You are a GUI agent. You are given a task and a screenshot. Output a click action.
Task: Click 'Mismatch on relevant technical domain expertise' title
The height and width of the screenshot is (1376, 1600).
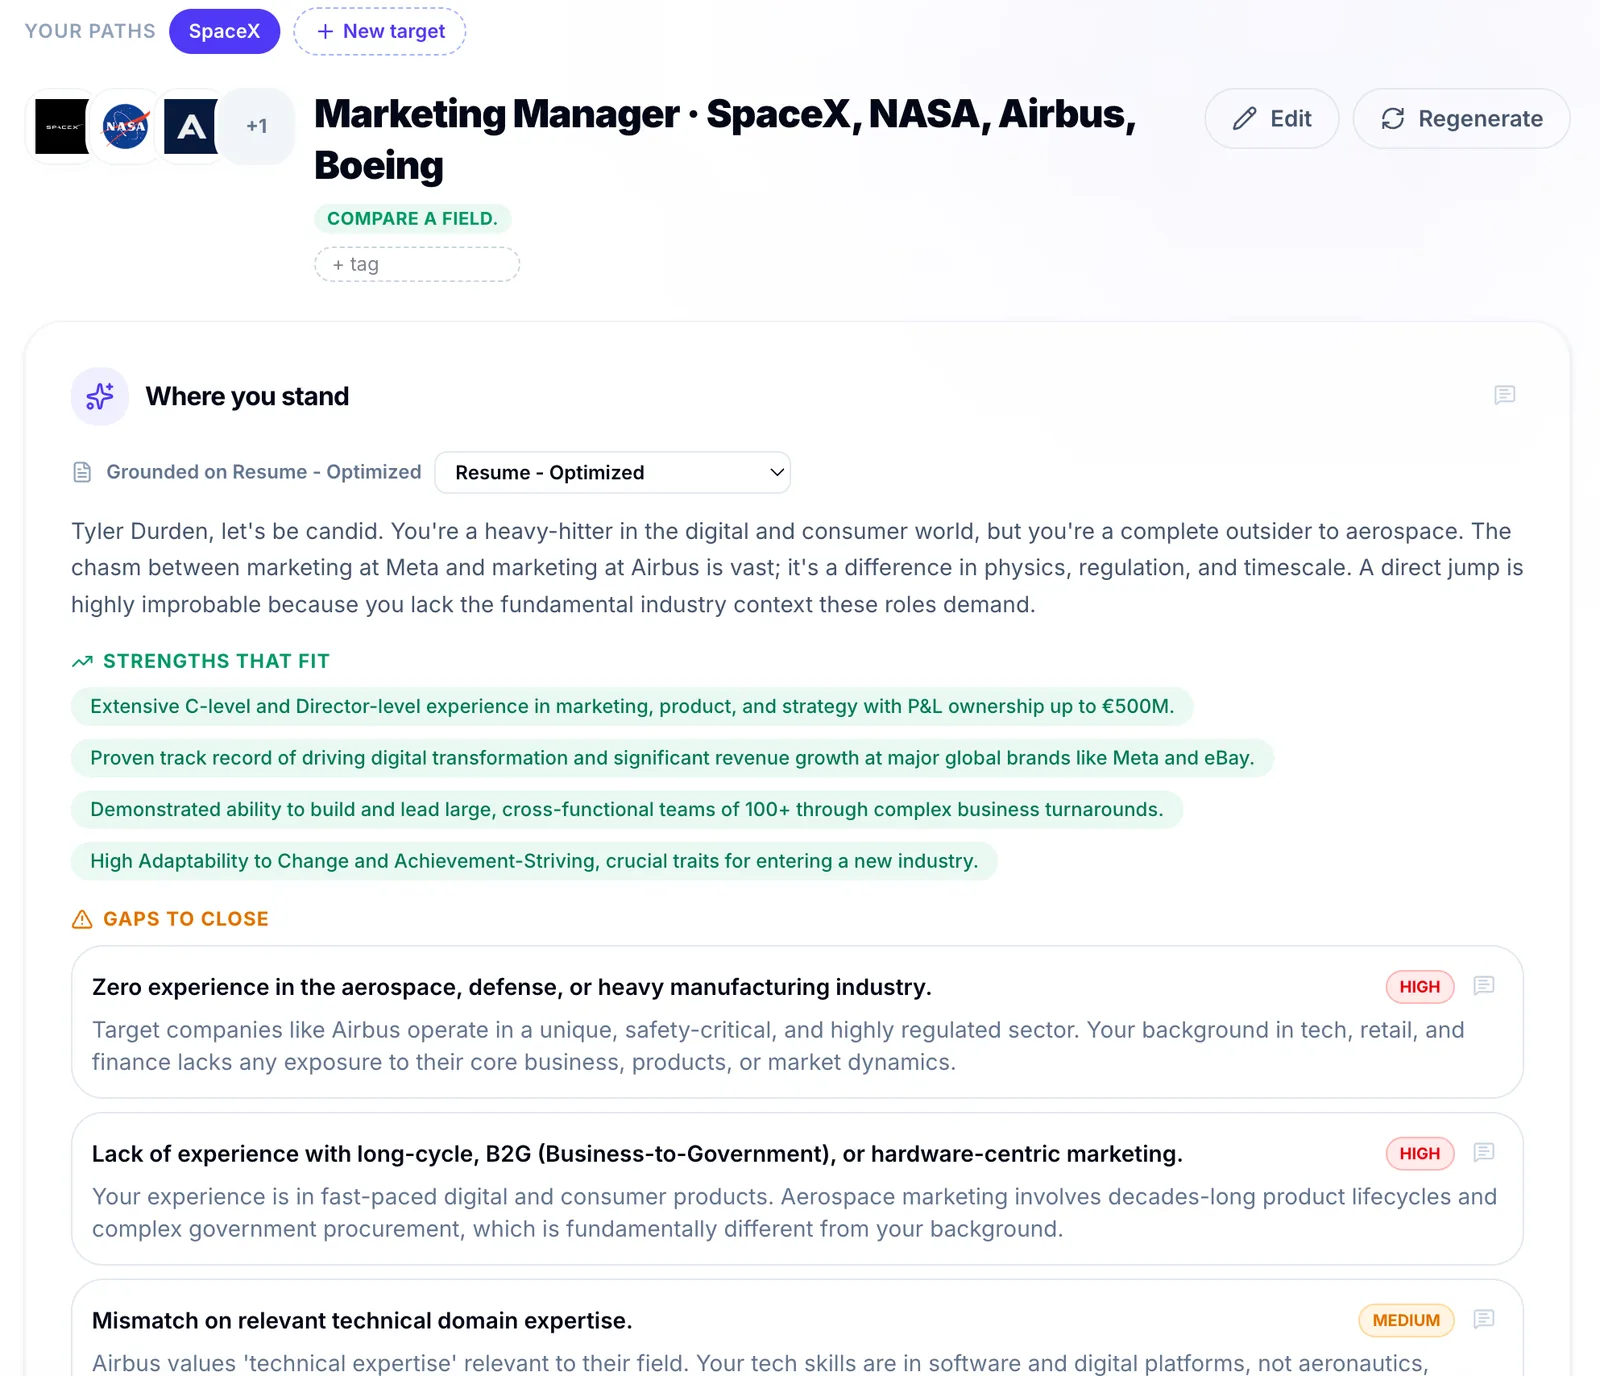(x=362, y=1322)
